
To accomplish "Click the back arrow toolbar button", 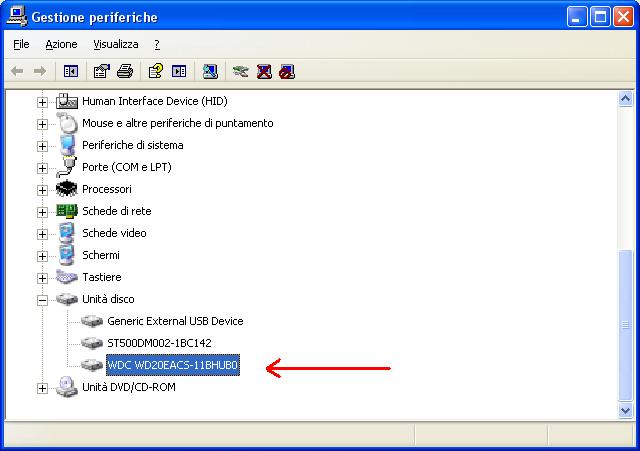I will pyautogui.click(x=17, y=71).
